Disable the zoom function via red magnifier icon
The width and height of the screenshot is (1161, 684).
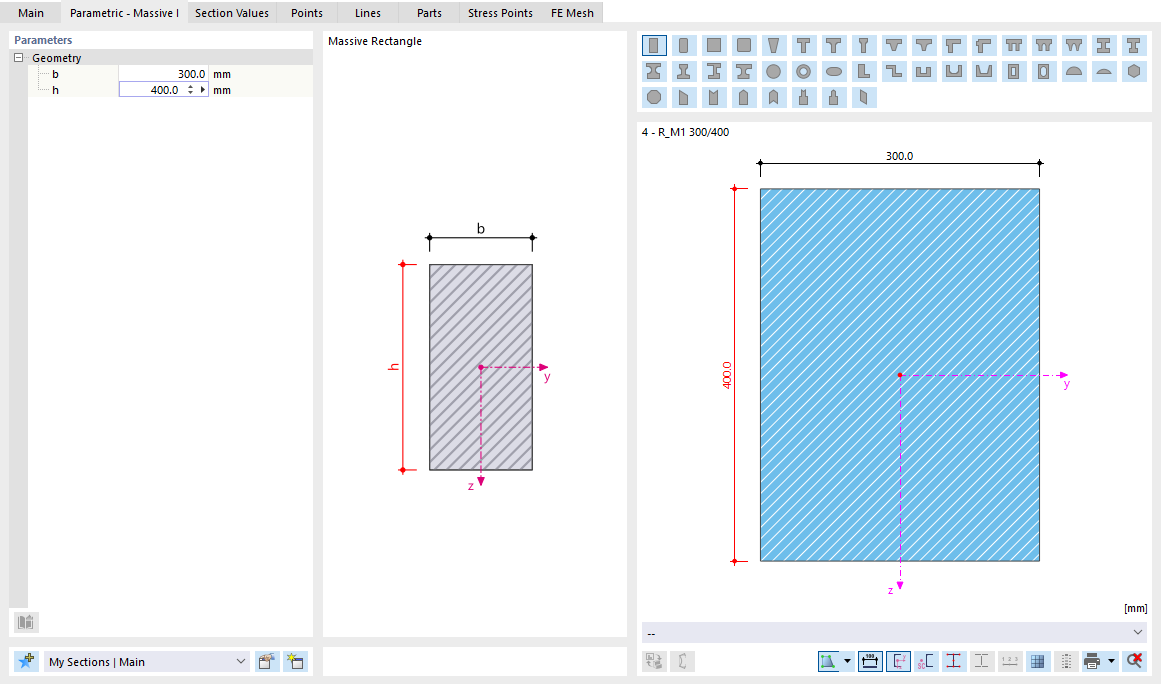click(x=1134, y=661)
